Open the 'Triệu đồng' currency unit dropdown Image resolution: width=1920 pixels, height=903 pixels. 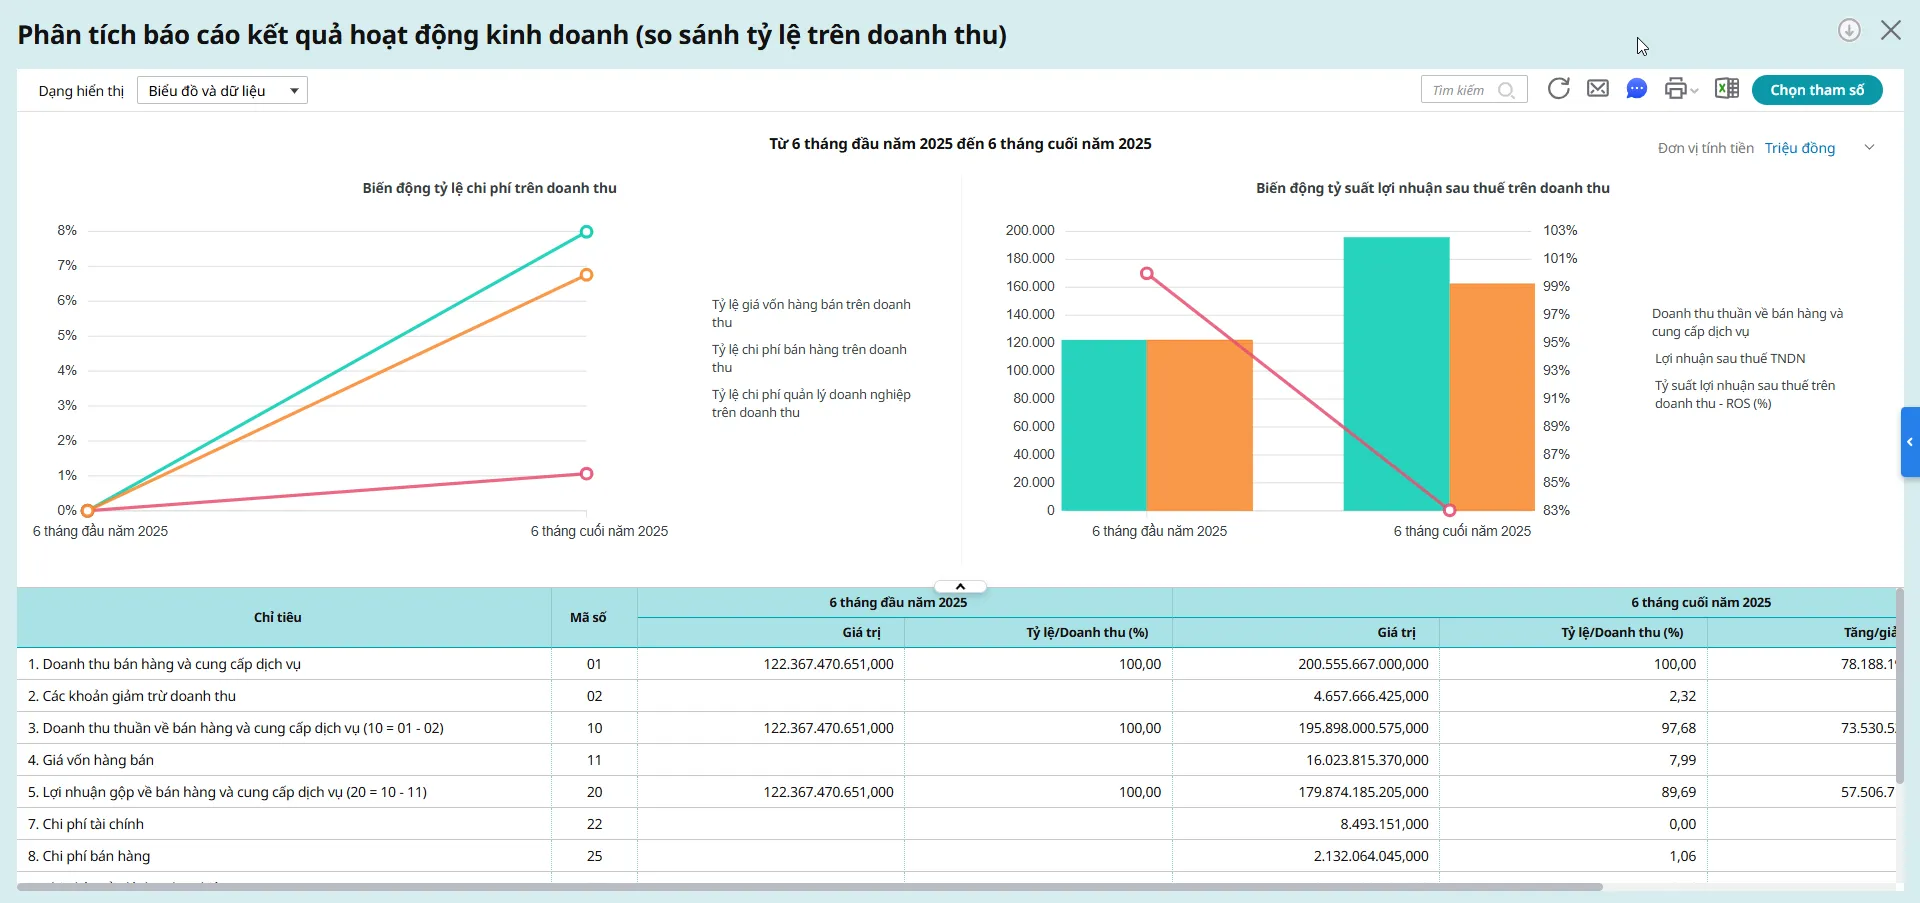(1800, 148)
